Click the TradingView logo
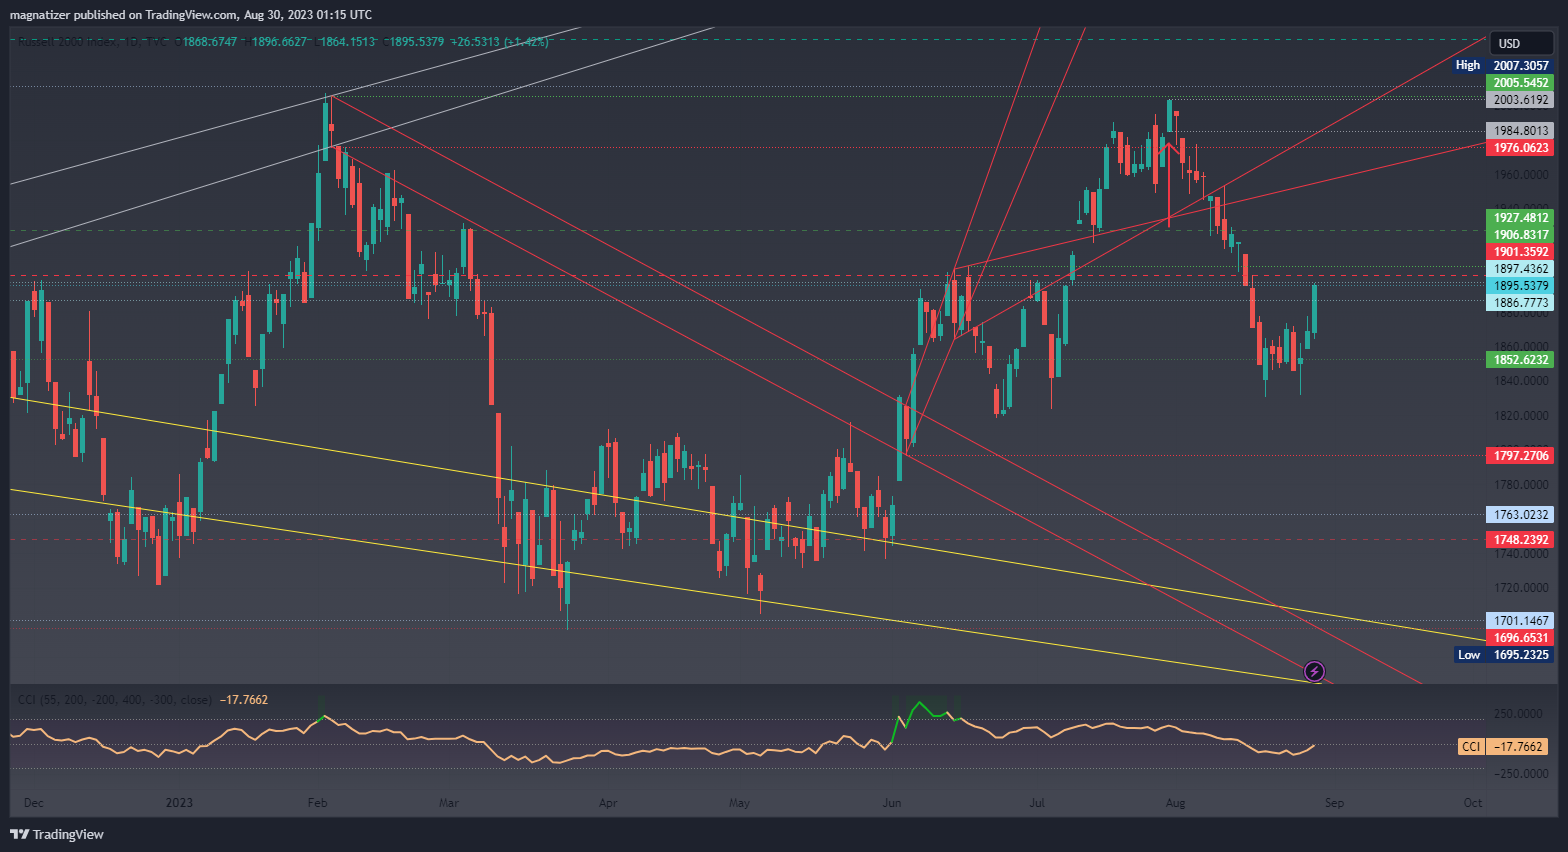 pyautogui.click(x=57, y=834)
